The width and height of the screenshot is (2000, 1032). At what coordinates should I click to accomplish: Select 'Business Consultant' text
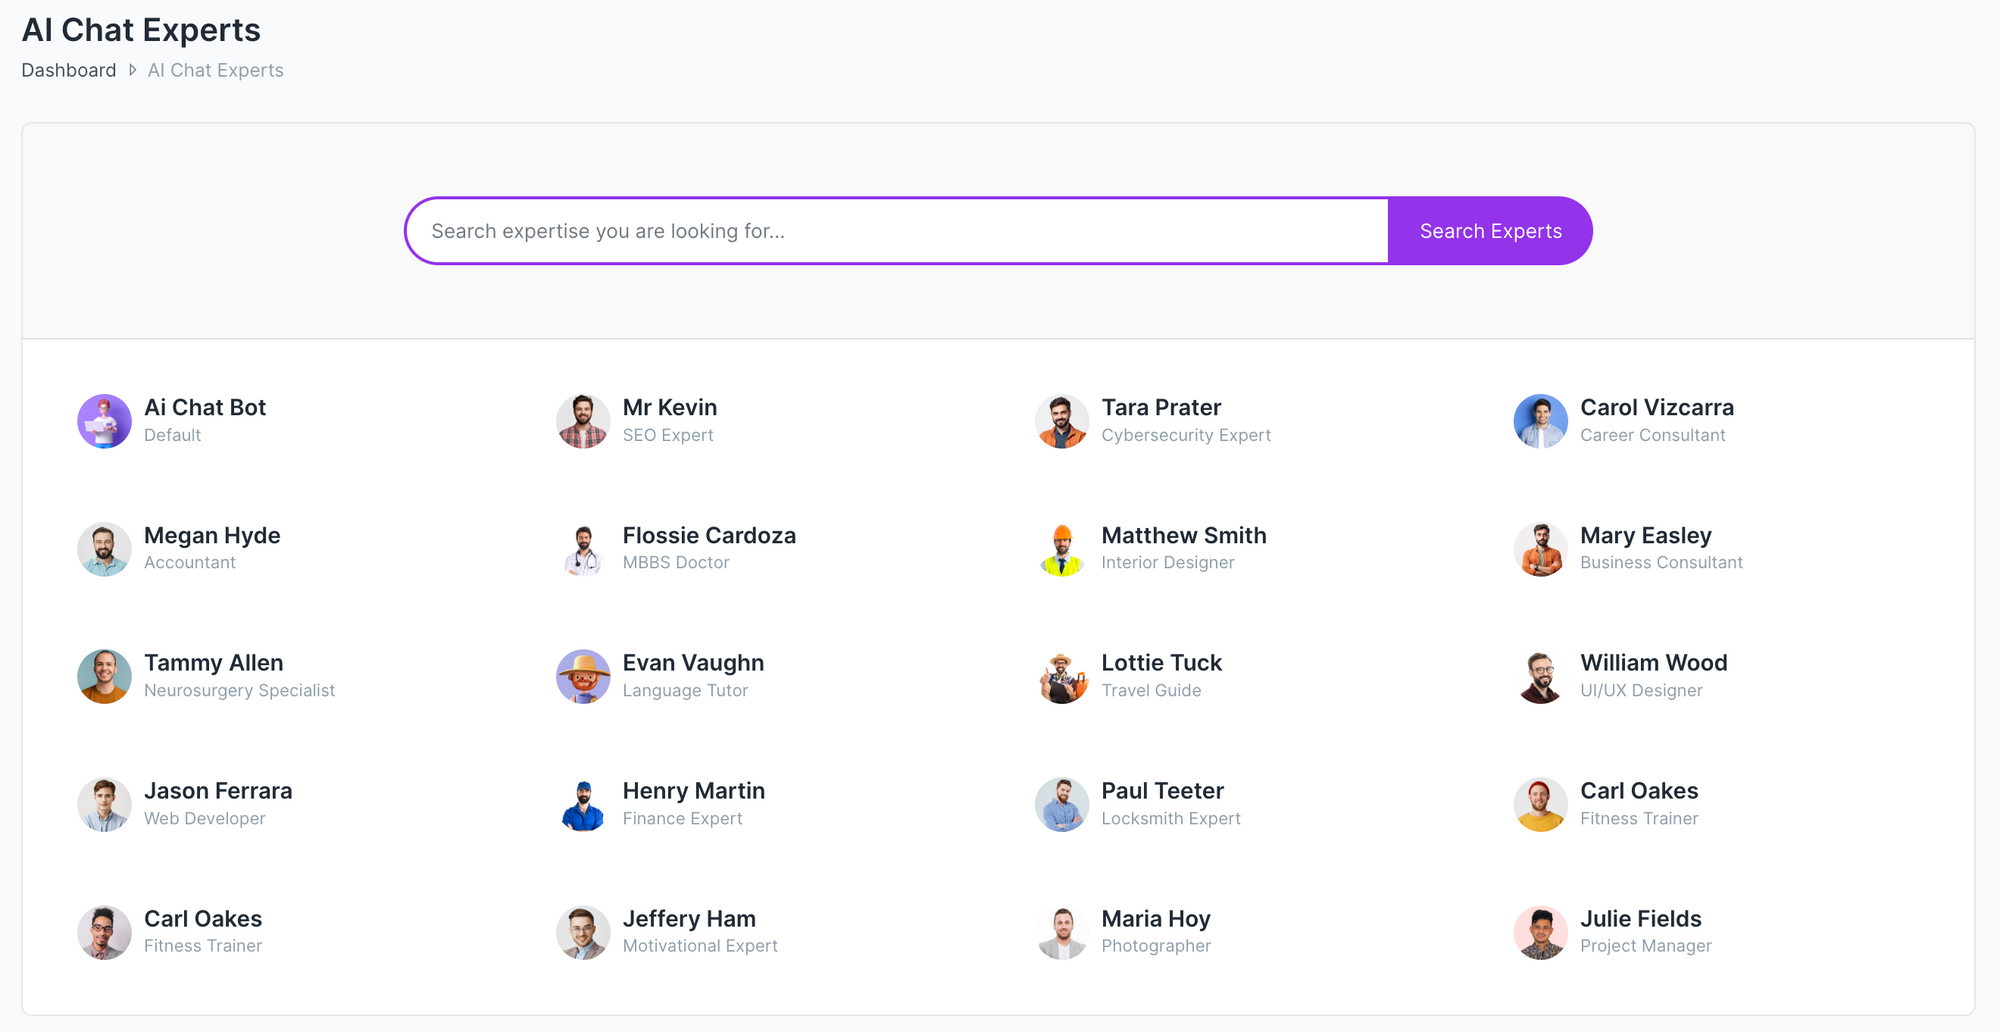(x=1661, y=562)
